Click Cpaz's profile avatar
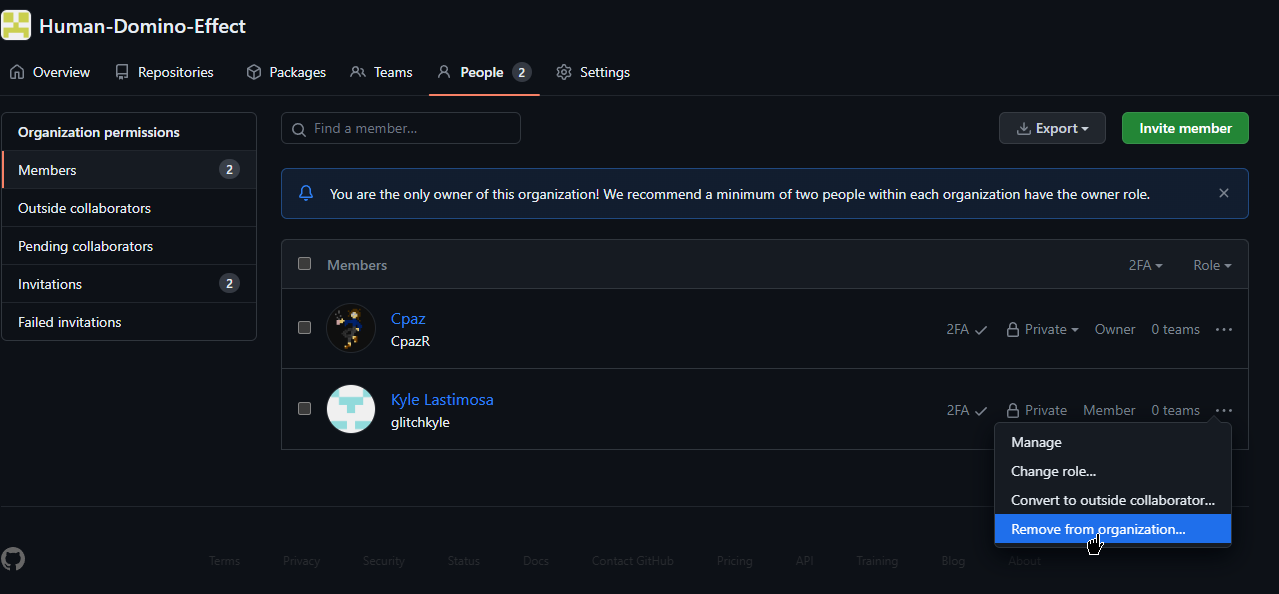Image resolution: width=1279 pixels, height=594 pixels. click(x=351, y=328)
